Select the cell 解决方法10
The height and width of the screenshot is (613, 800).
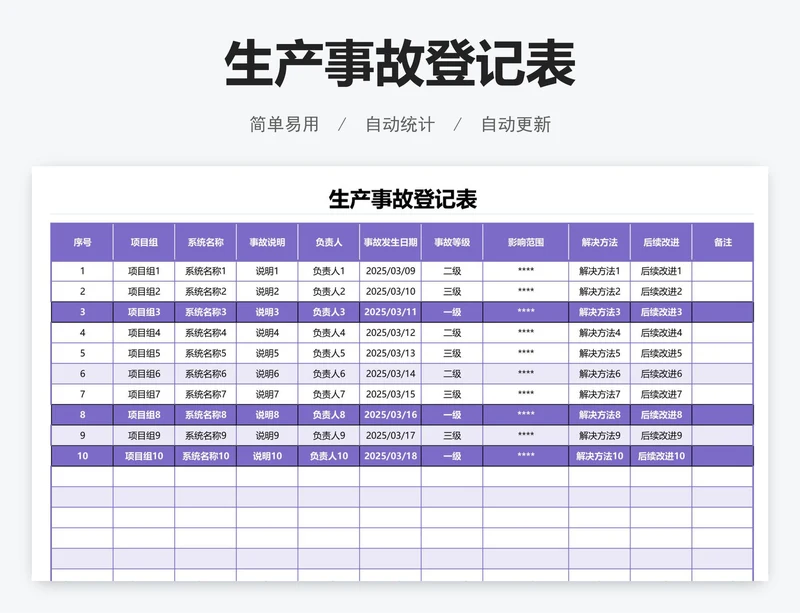click(x=599, y=456)
